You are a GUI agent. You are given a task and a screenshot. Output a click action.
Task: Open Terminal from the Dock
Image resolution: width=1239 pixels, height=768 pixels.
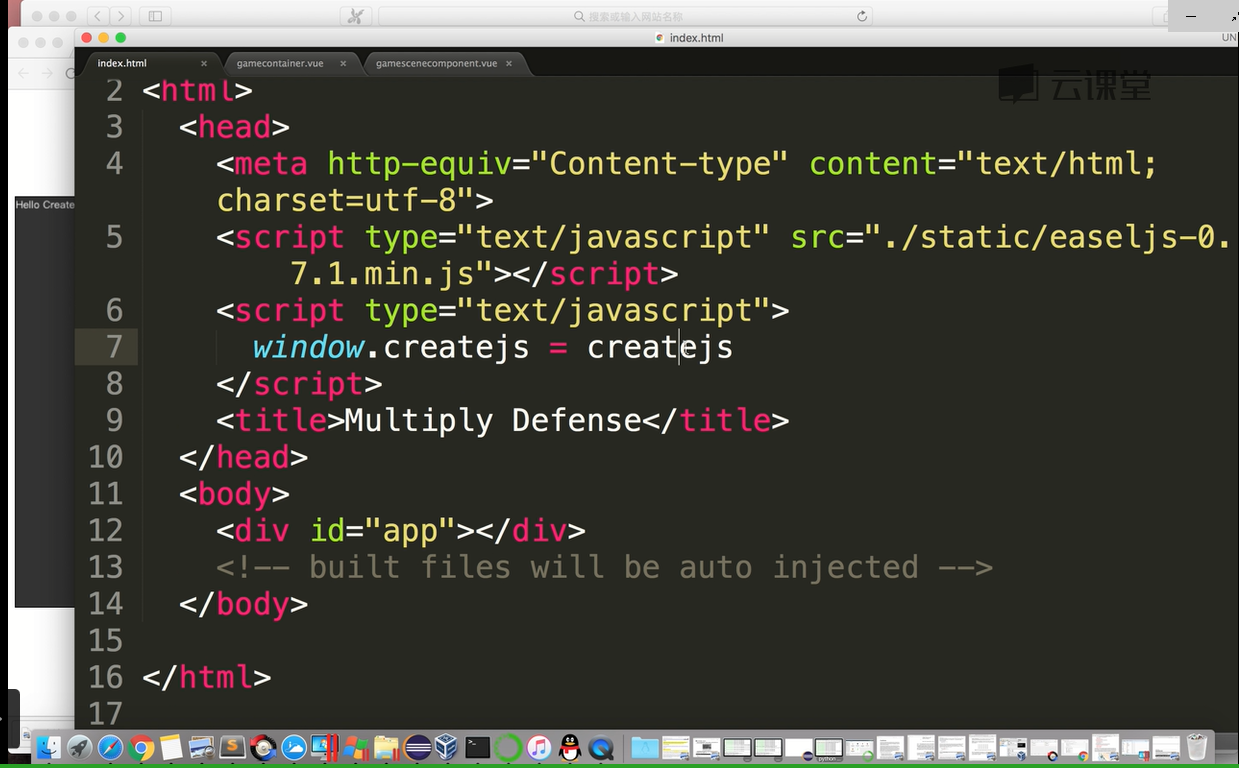[x=477, y=747]
